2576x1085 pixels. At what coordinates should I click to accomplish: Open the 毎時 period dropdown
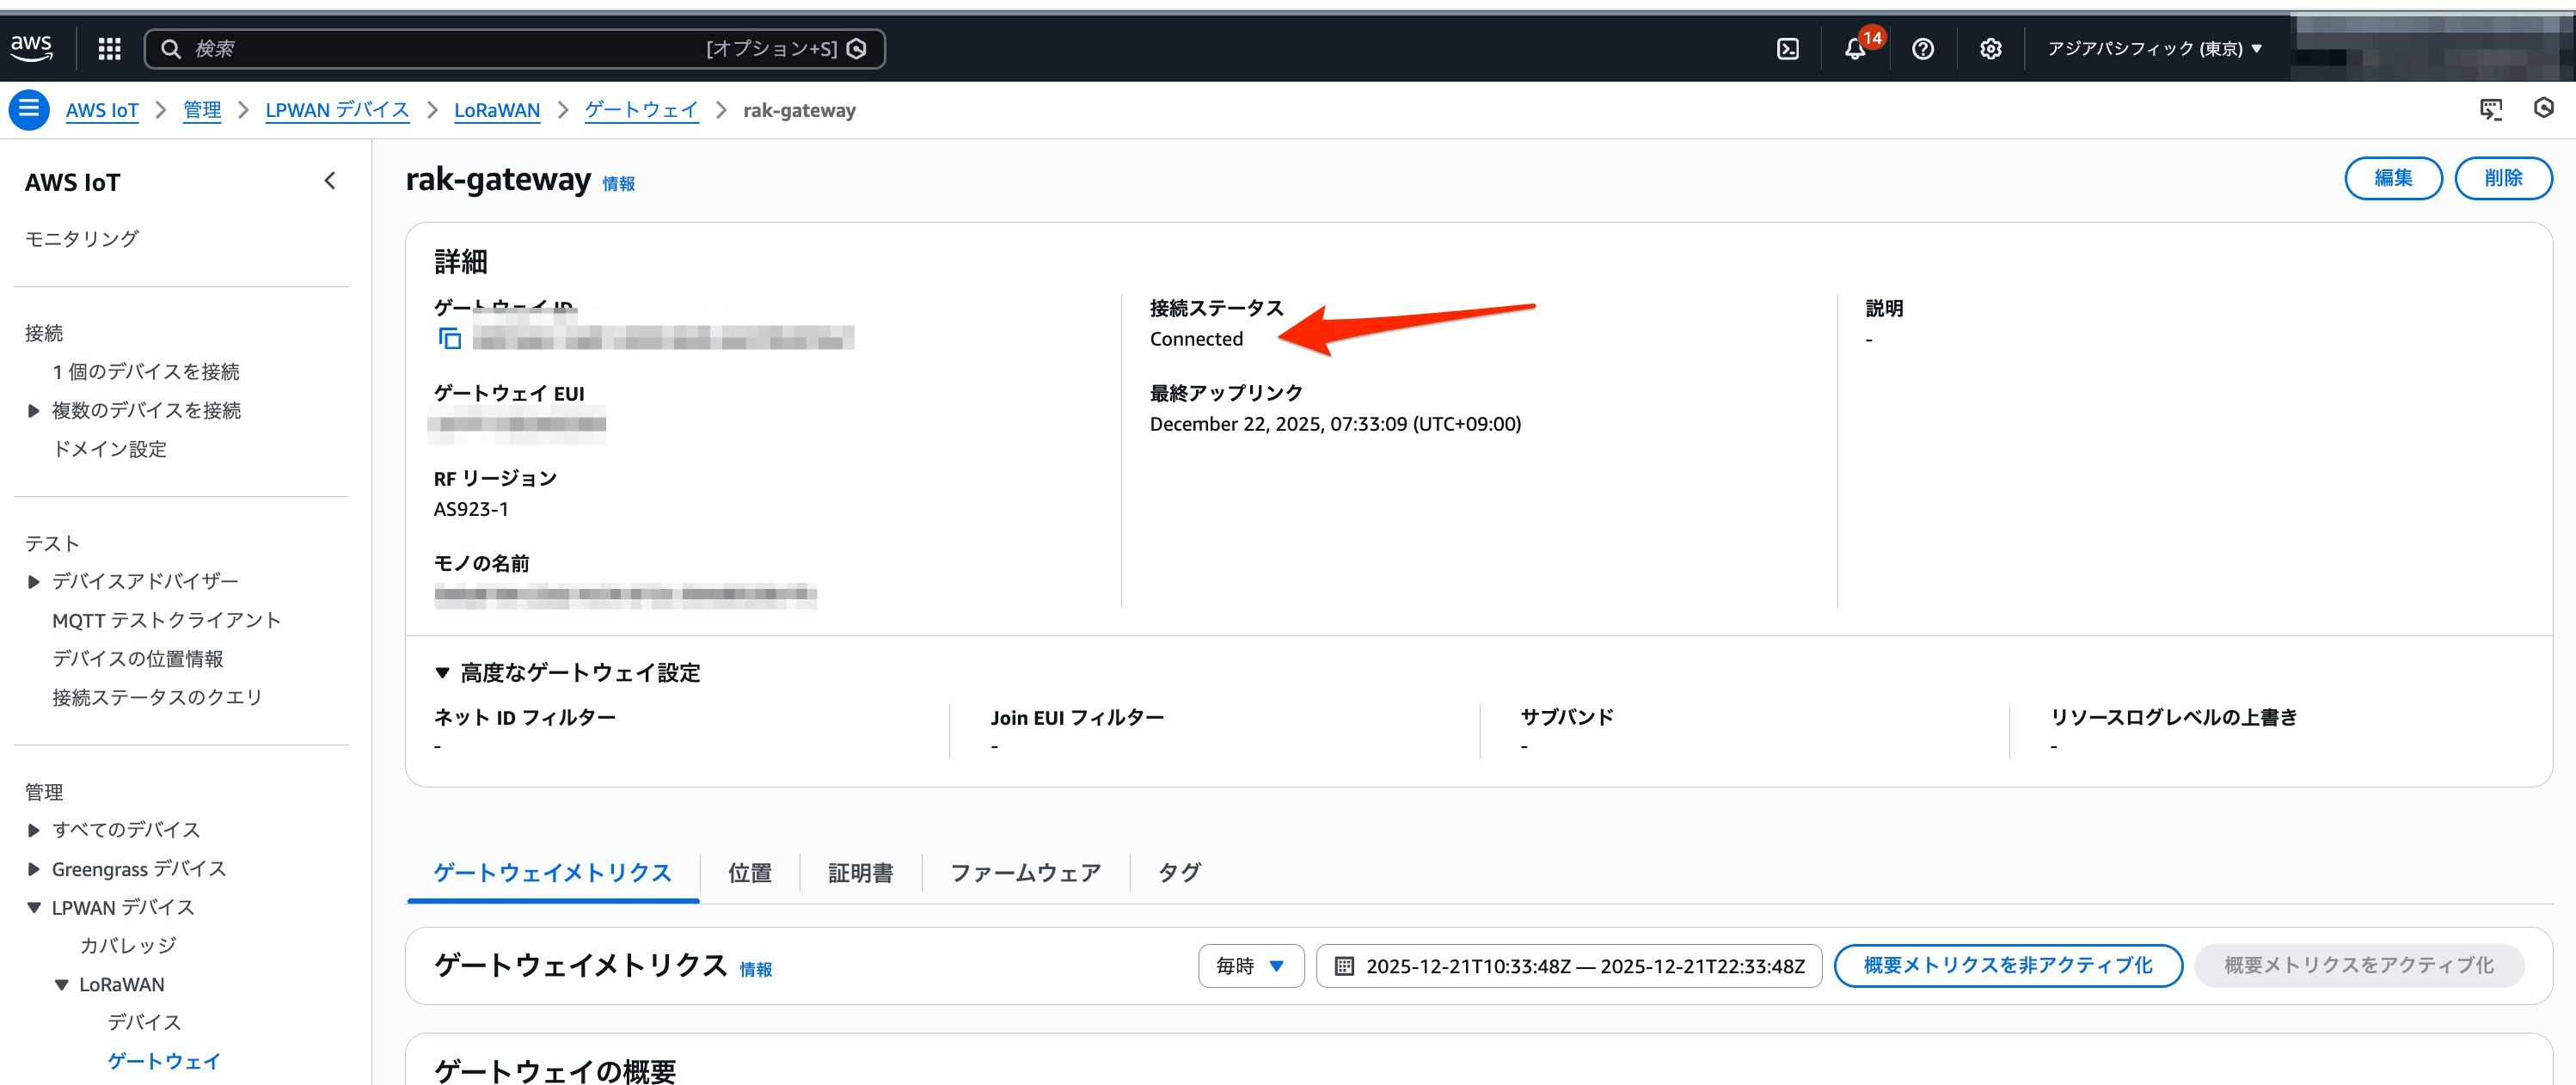(x=1250, y=965)
